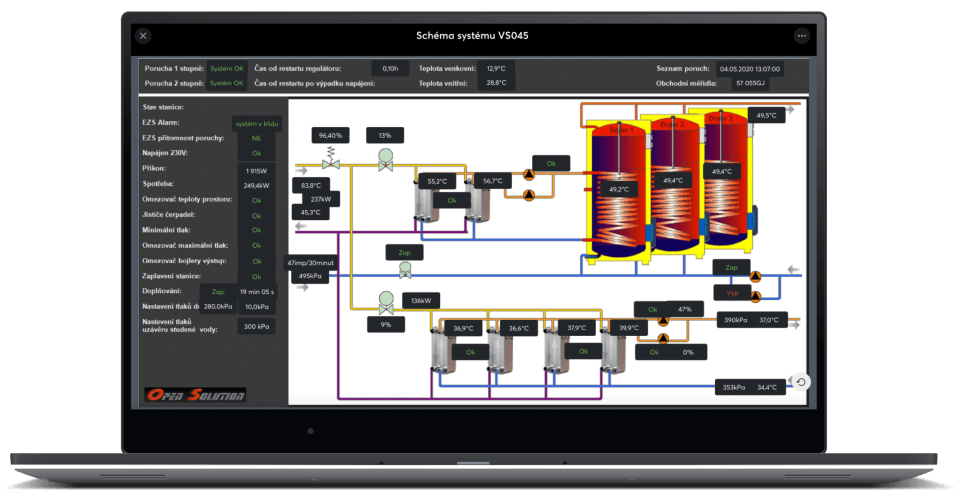The width and height of the screenshot is (960, 500).
Task: Open the three-dots options menu
Action: (x=801, y=36)
